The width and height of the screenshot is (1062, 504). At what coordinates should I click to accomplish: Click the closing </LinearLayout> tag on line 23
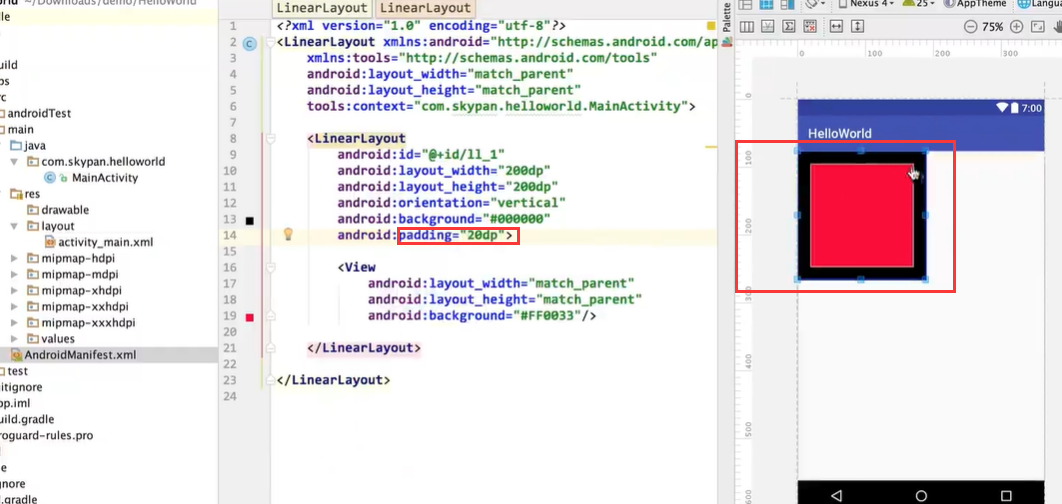[x=333, y=380]
